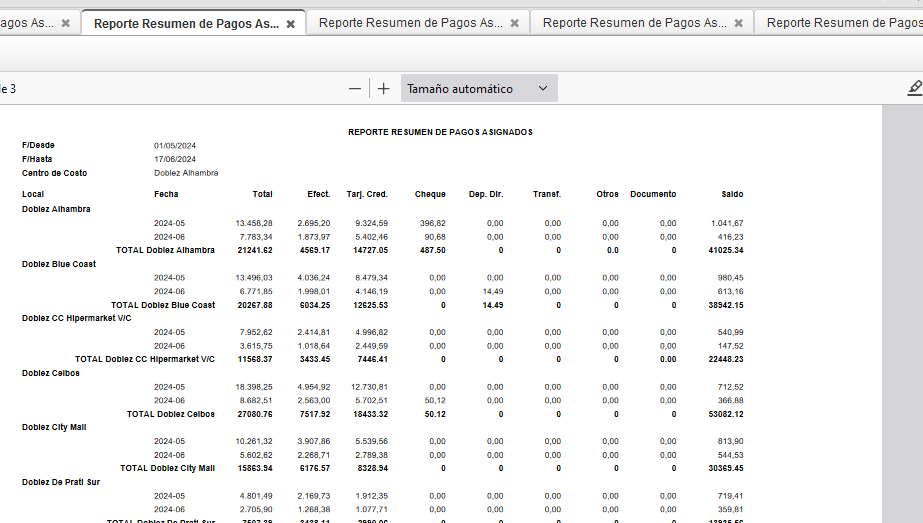This screenshot has width=923, height=523.
Task: Select the active Reporte Resumen de Pagos tab
Action: click(186, 23)
